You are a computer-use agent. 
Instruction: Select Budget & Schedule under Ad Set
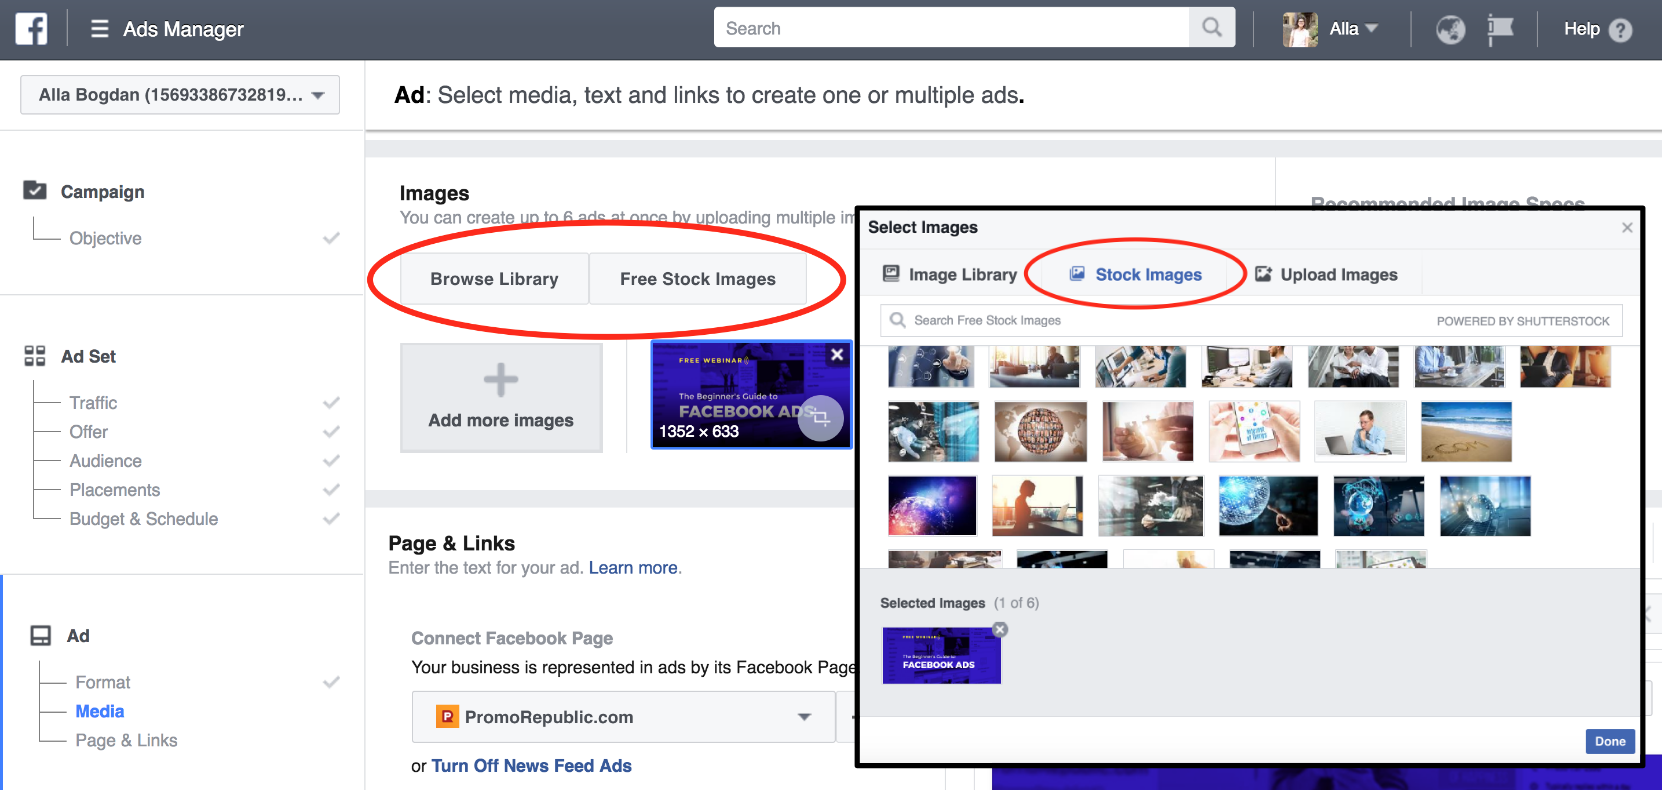point(143,518)
